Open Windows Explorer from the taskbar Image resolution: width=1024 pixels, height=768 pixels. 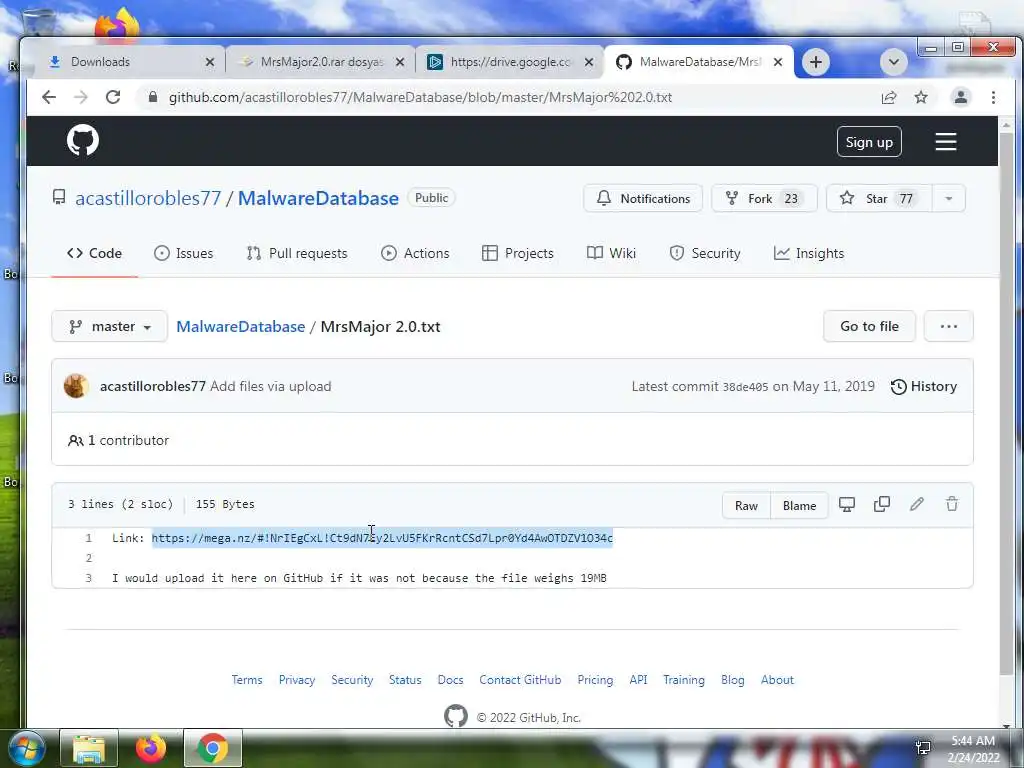89,748
